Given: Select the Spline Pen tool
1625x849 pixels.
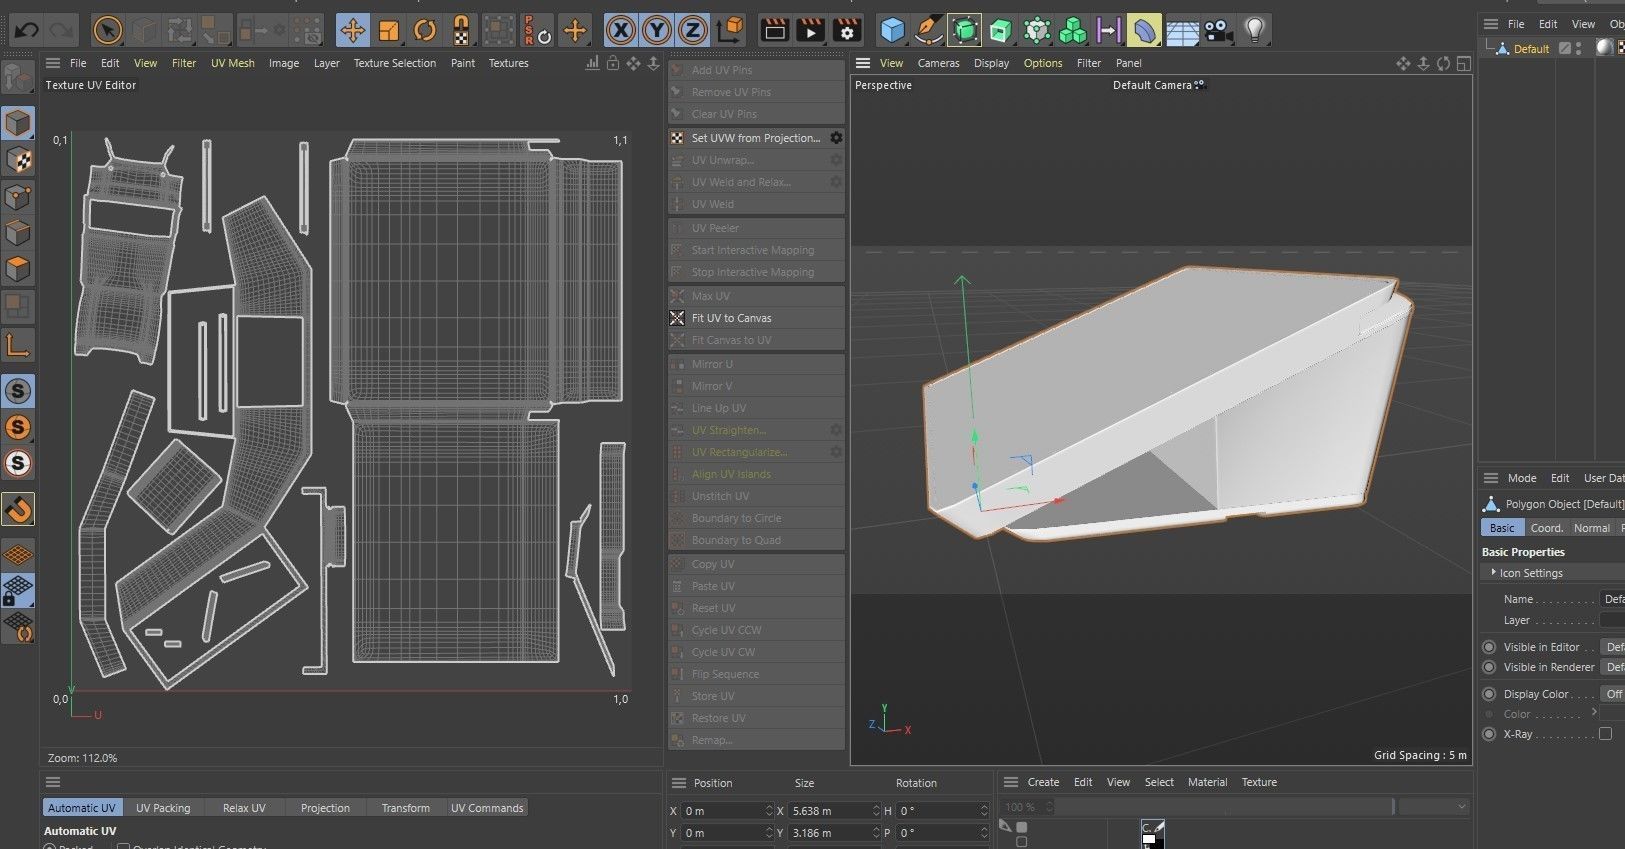Looking at the screenshot, I should coord(929,30).
